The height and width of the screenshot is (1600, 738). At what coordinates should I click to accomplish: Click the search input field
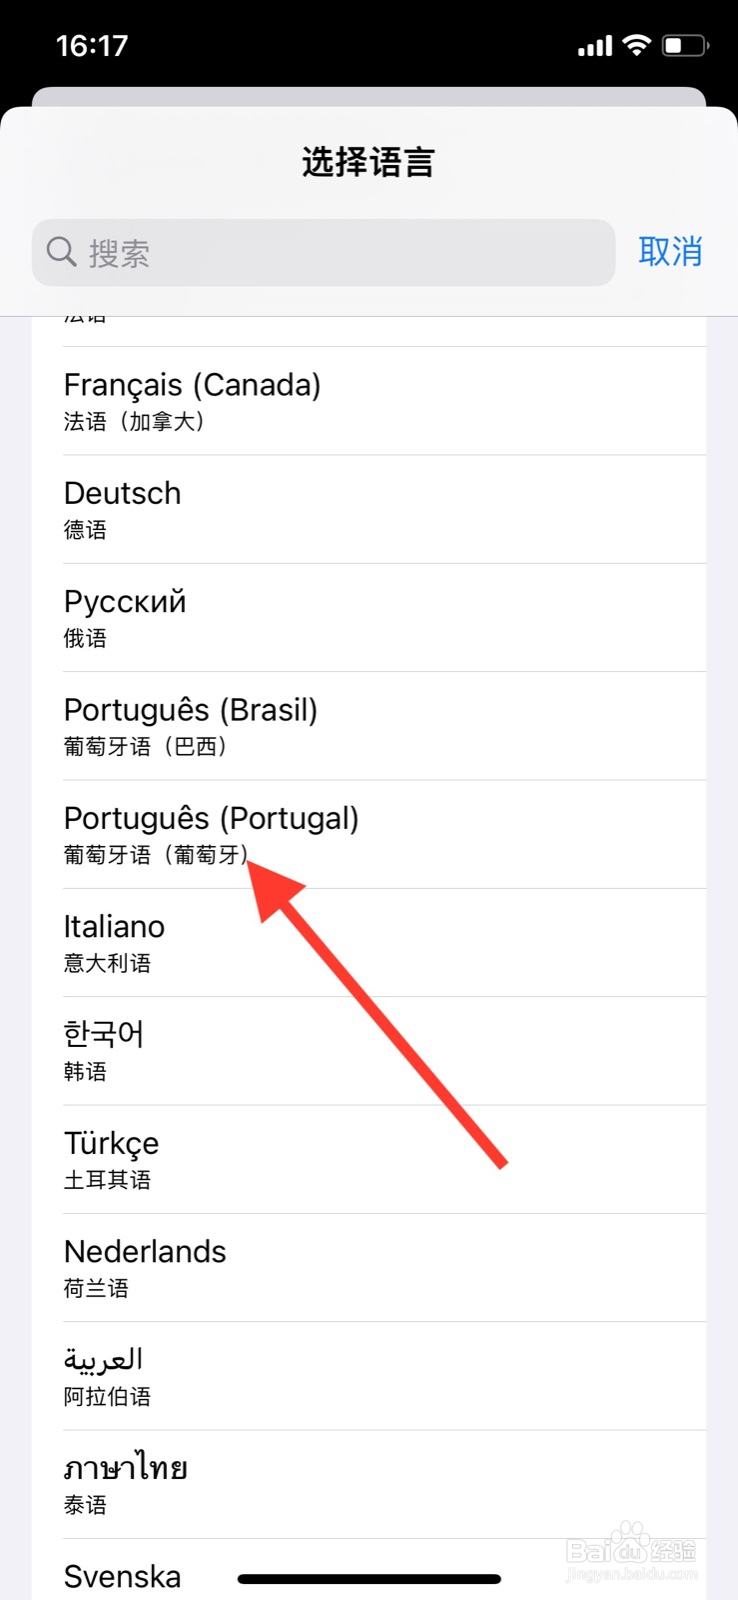323,252
